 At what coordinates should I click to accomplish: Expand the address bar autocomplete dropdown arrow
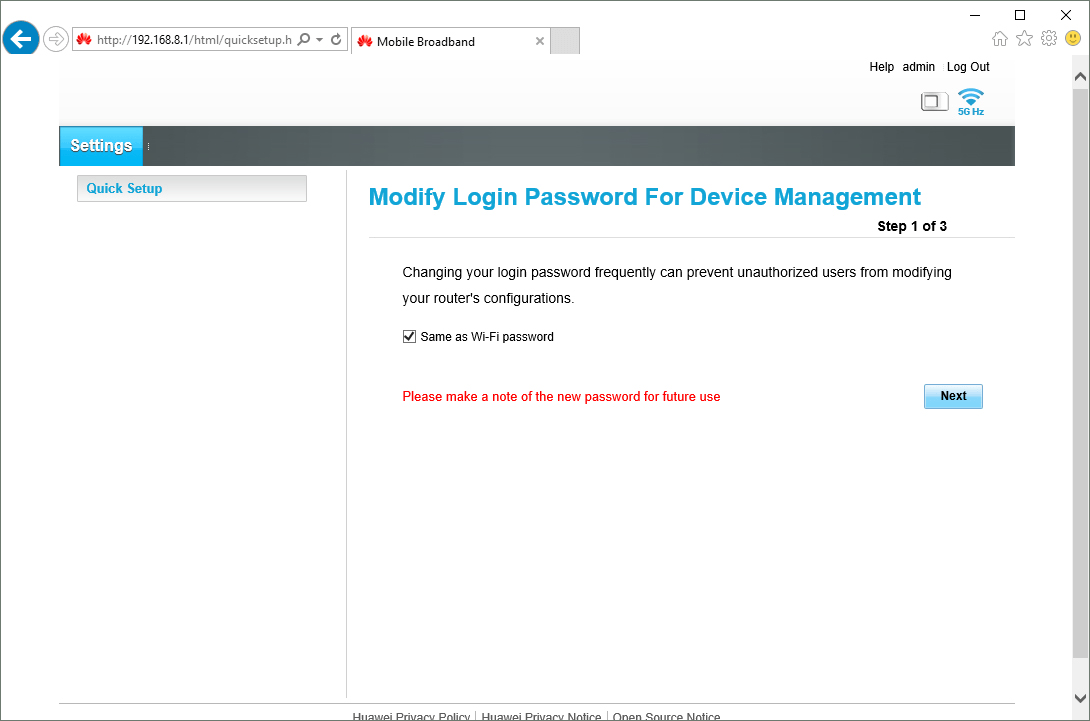pyautogui.click(x=319, y=40)
